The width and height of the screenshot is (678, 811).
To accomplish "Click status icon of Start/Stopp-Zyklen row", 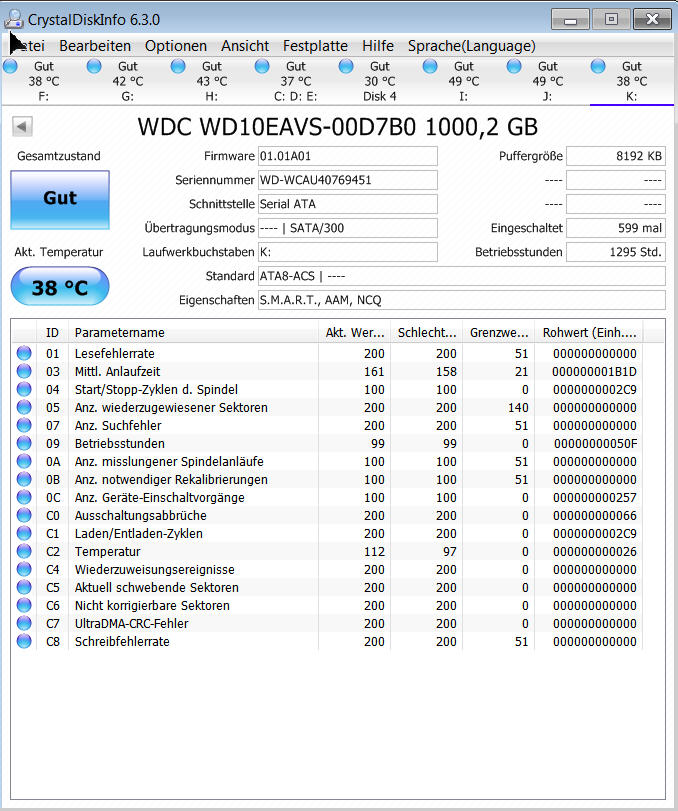I will tap(24, 389).
